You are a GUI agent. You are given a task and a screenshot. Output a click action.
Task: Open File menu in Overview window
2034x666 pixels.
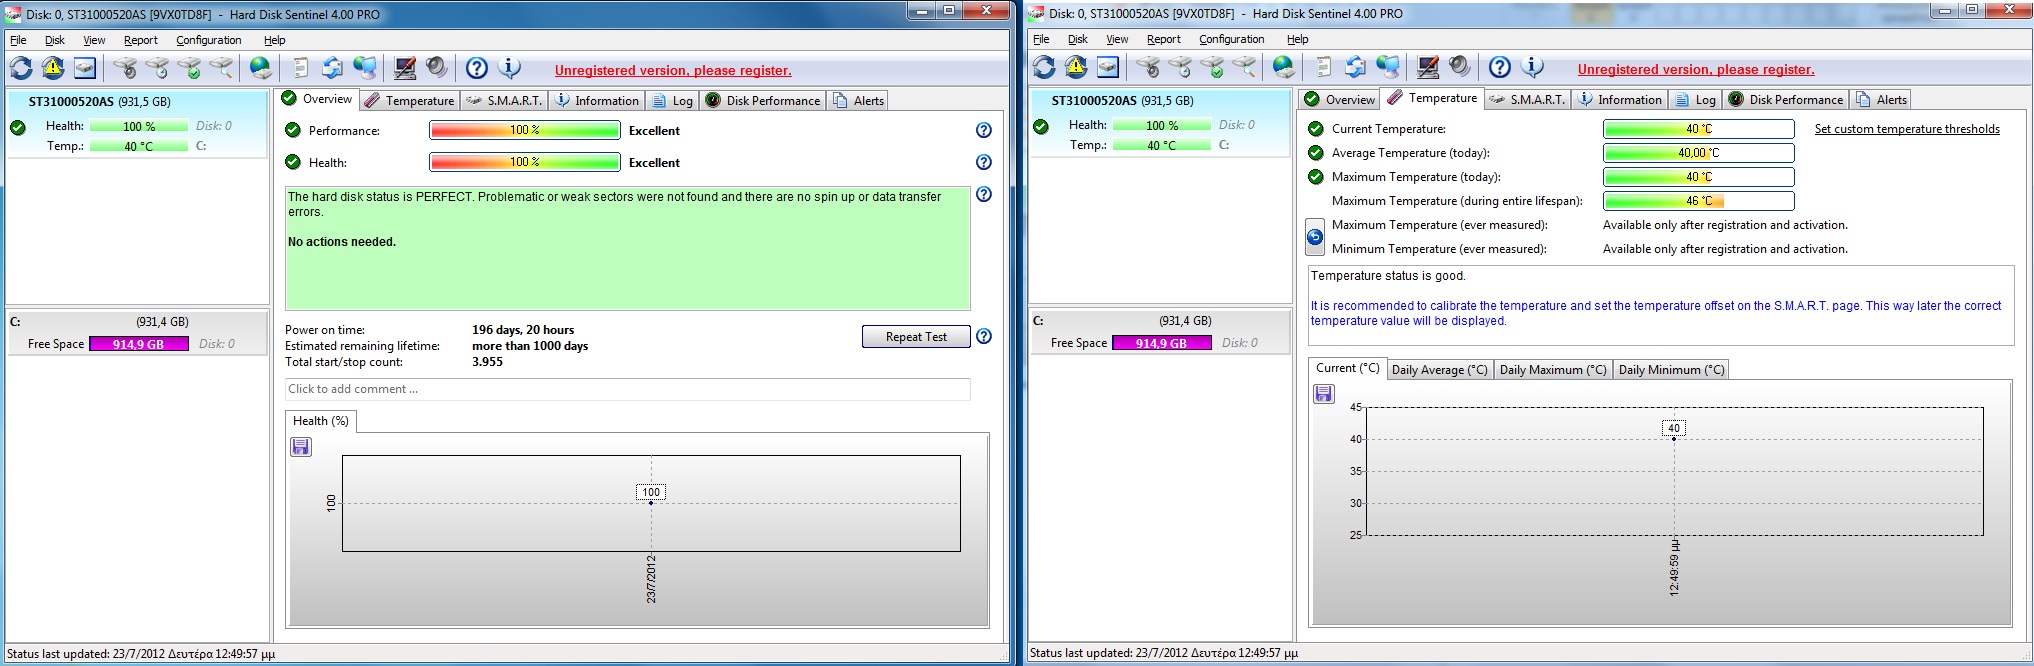[x=18, y=40]
